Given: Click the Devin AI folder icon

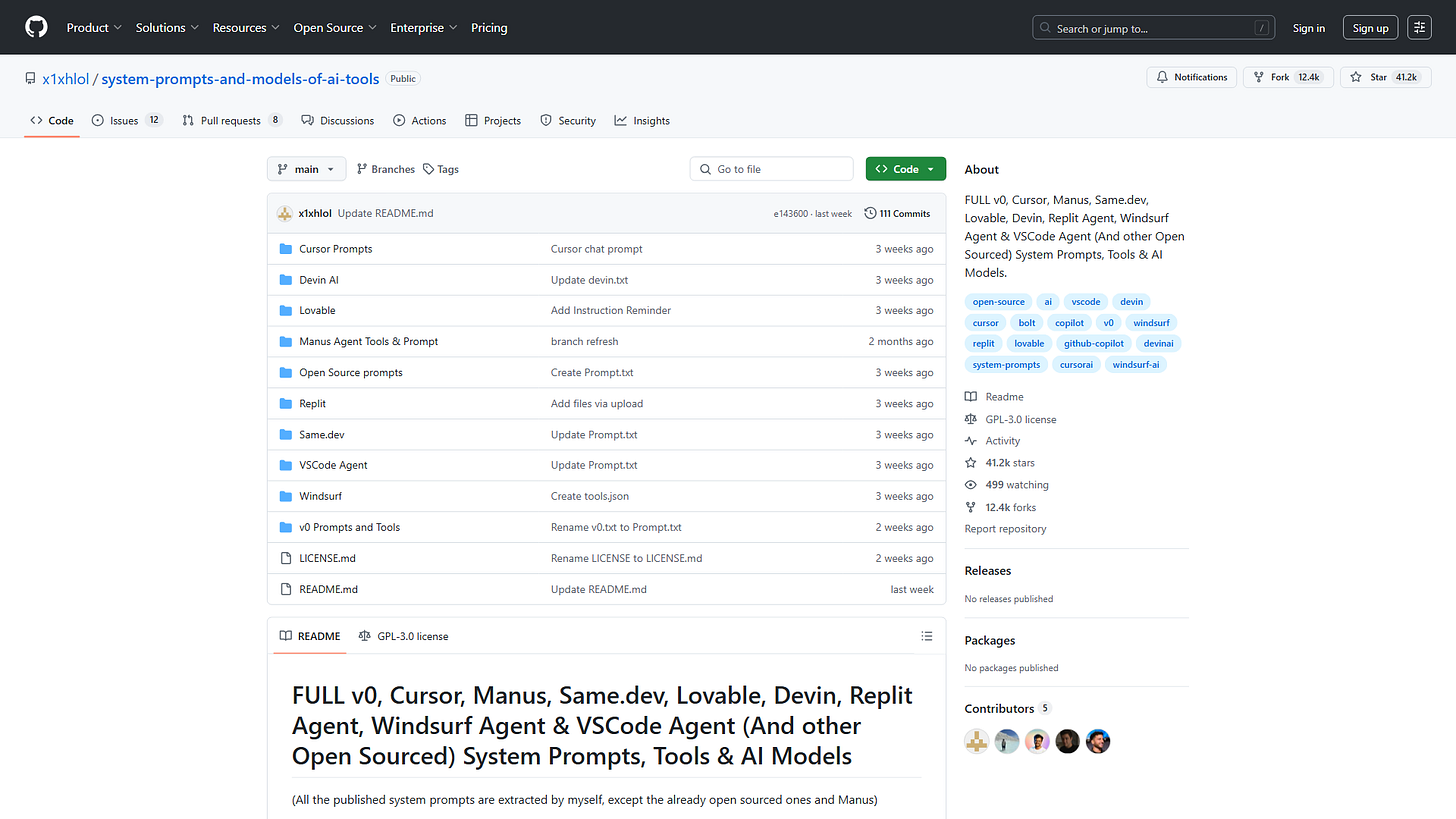Looking at the screenshot, I should pos(286,280).
